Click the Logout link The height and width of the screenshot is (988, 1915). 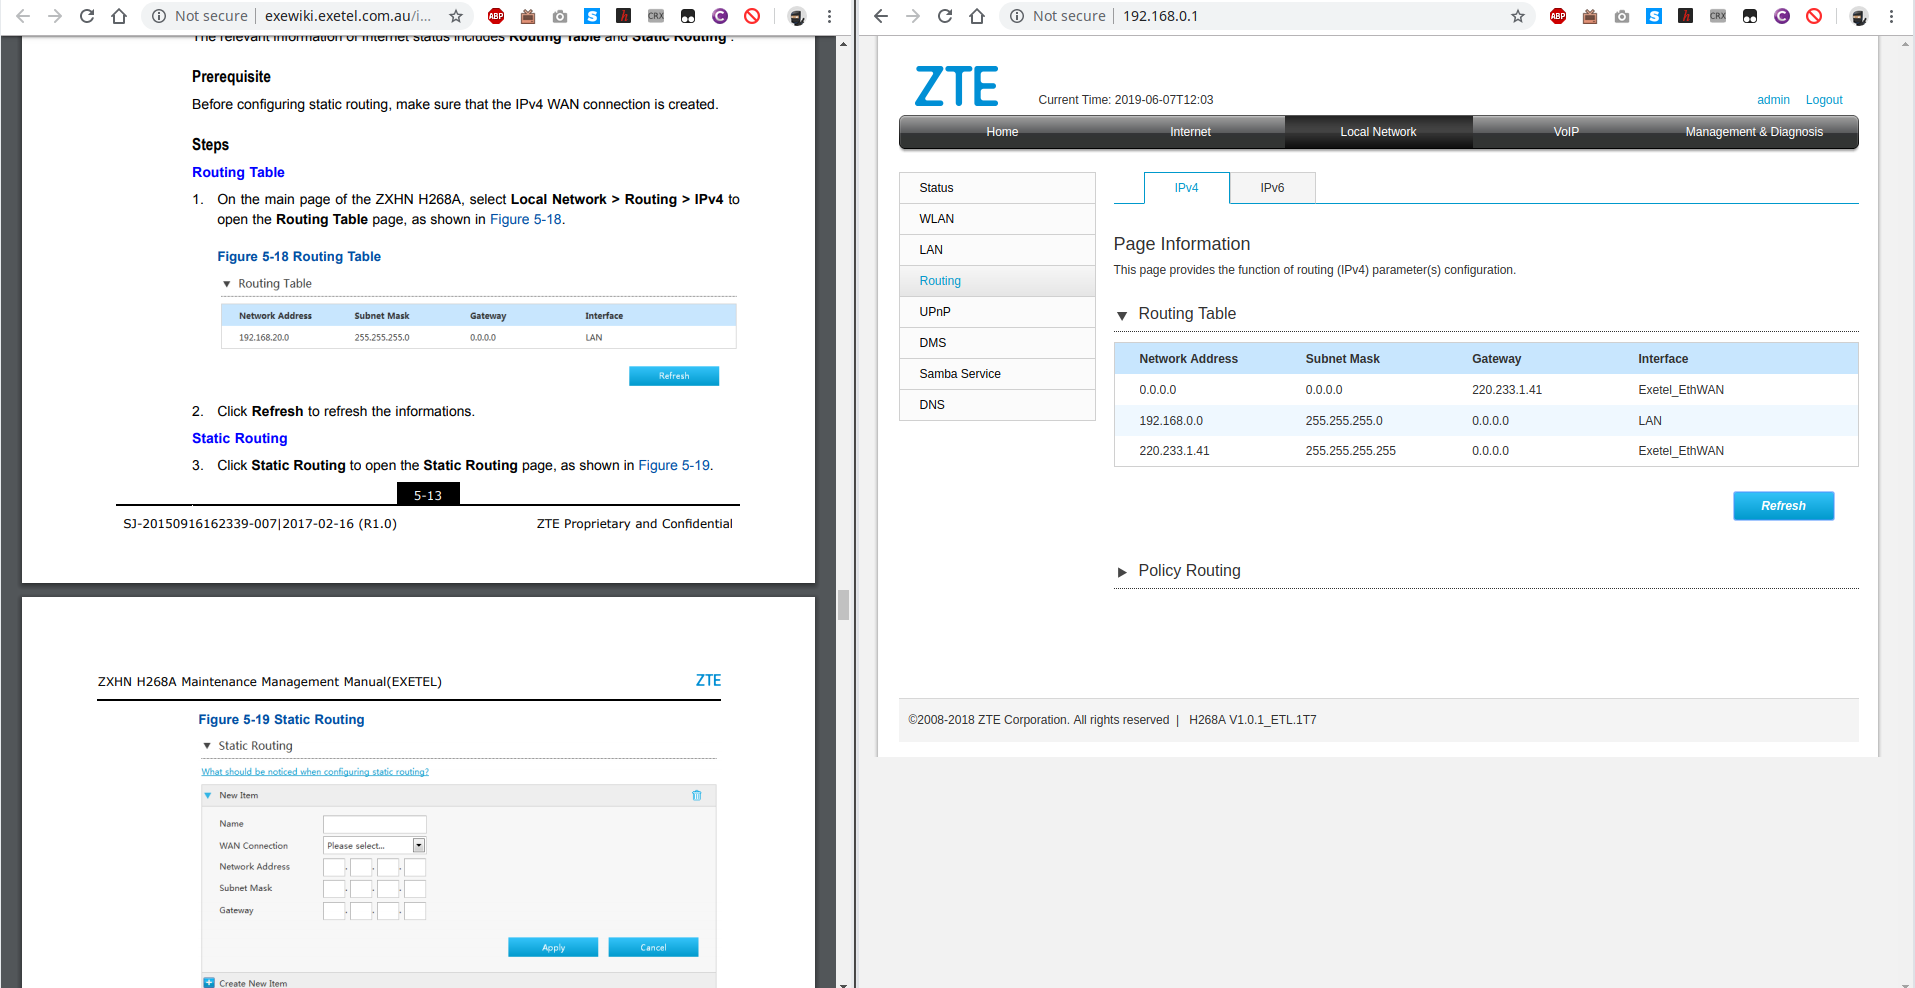point(1823,100)
